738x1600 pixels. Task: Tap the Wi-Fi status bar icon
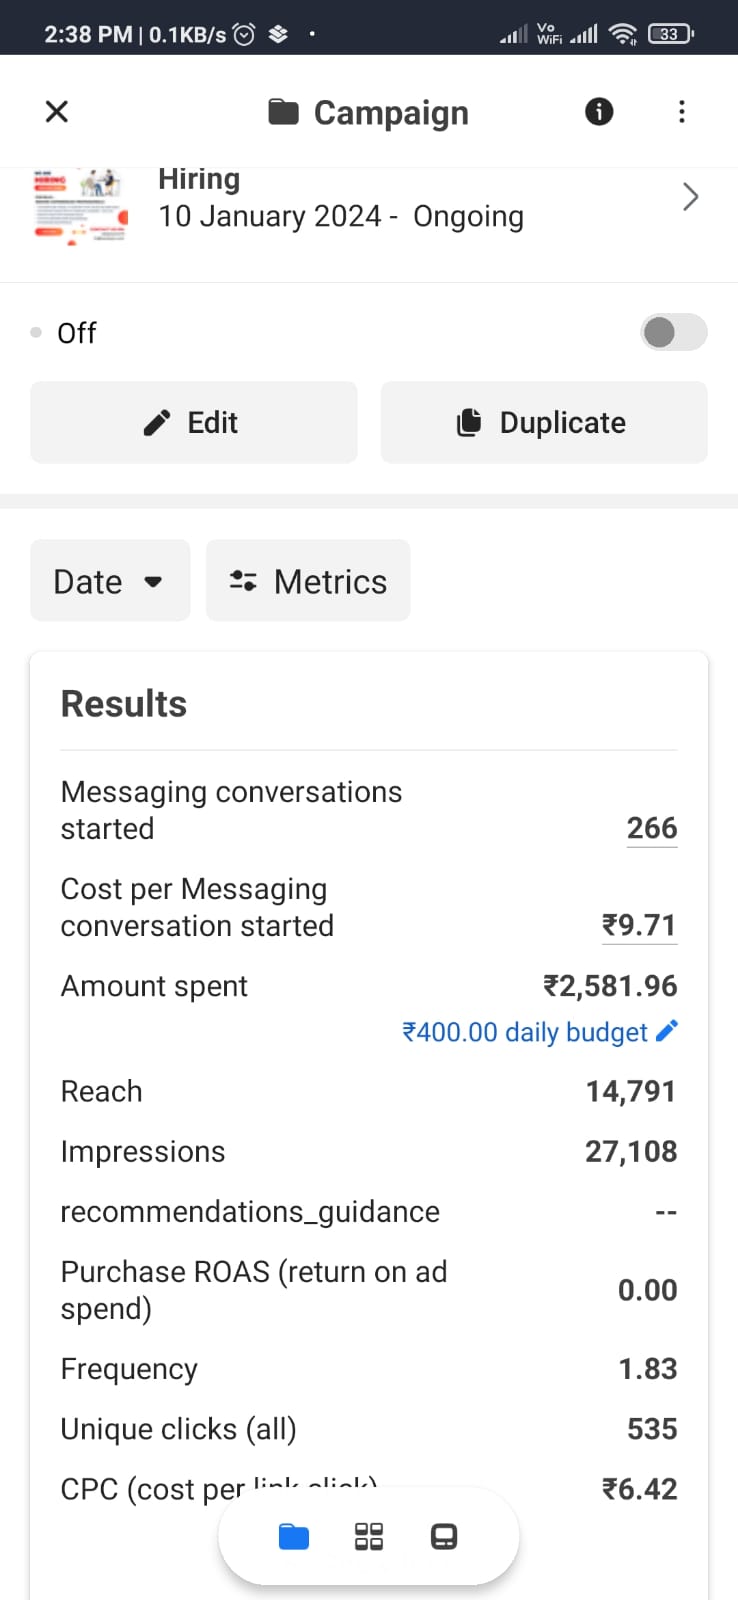click(x=623, y=34)
